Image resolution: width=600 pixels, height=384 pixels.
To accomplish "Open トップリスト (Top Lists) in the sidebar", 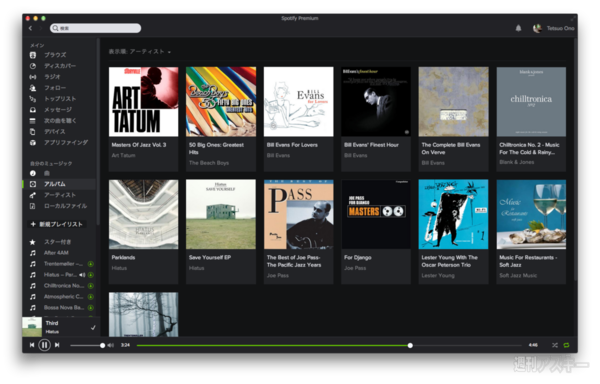I will [x=59, y=99].
